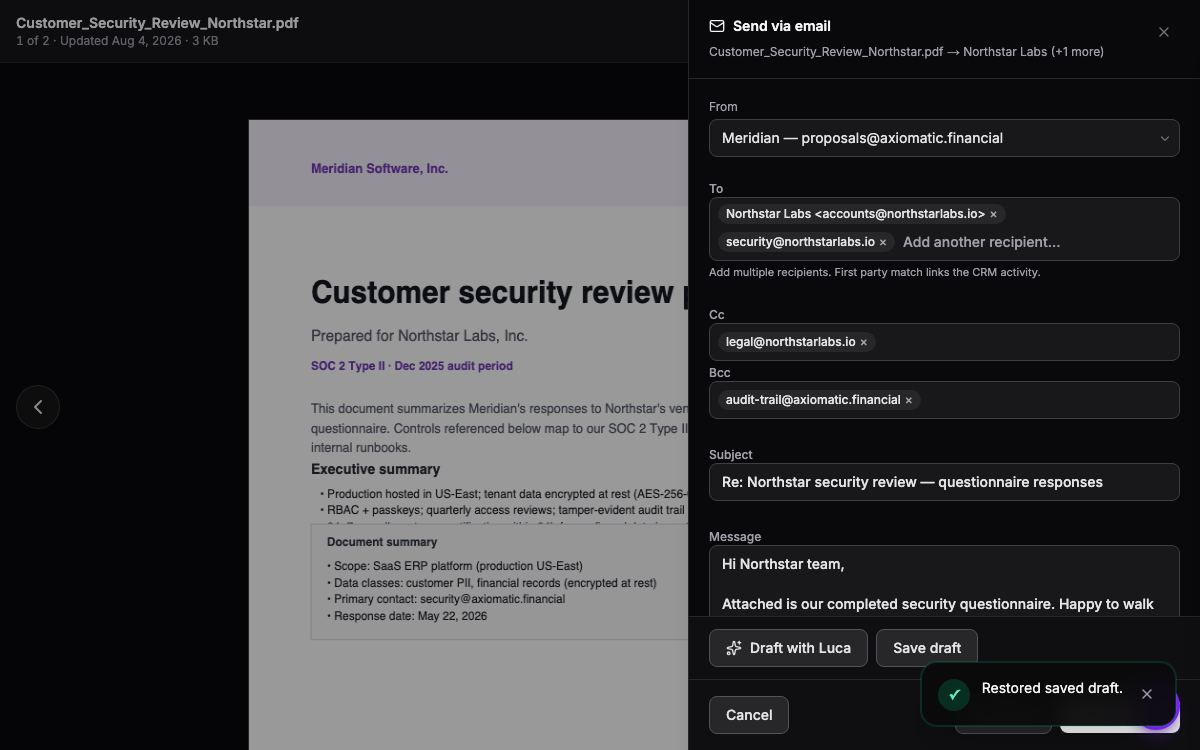1200x750 pixels.
Task: Click the Primary contact line in document summary
Action: (446, 599)
